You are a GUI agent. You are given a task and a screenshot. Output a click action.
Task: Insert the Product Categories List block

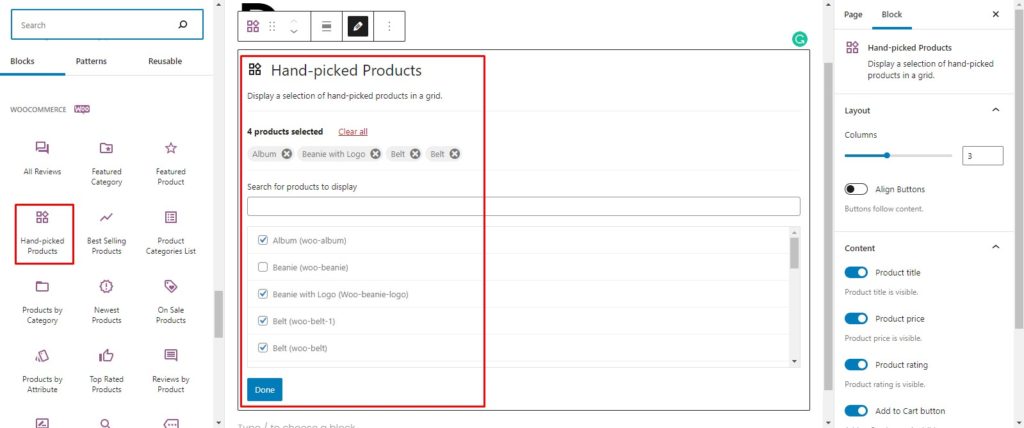170,233
